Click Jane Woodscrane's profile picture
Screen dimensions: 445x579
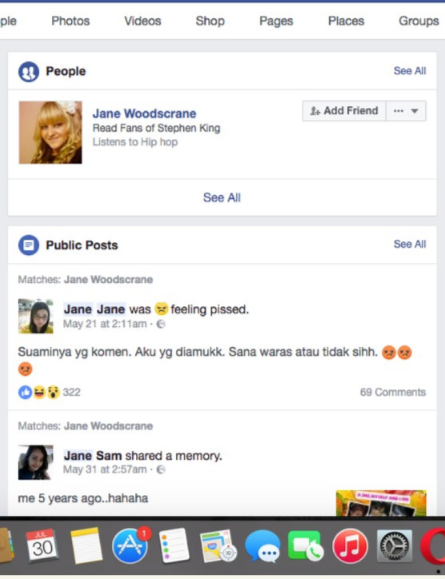51,132
